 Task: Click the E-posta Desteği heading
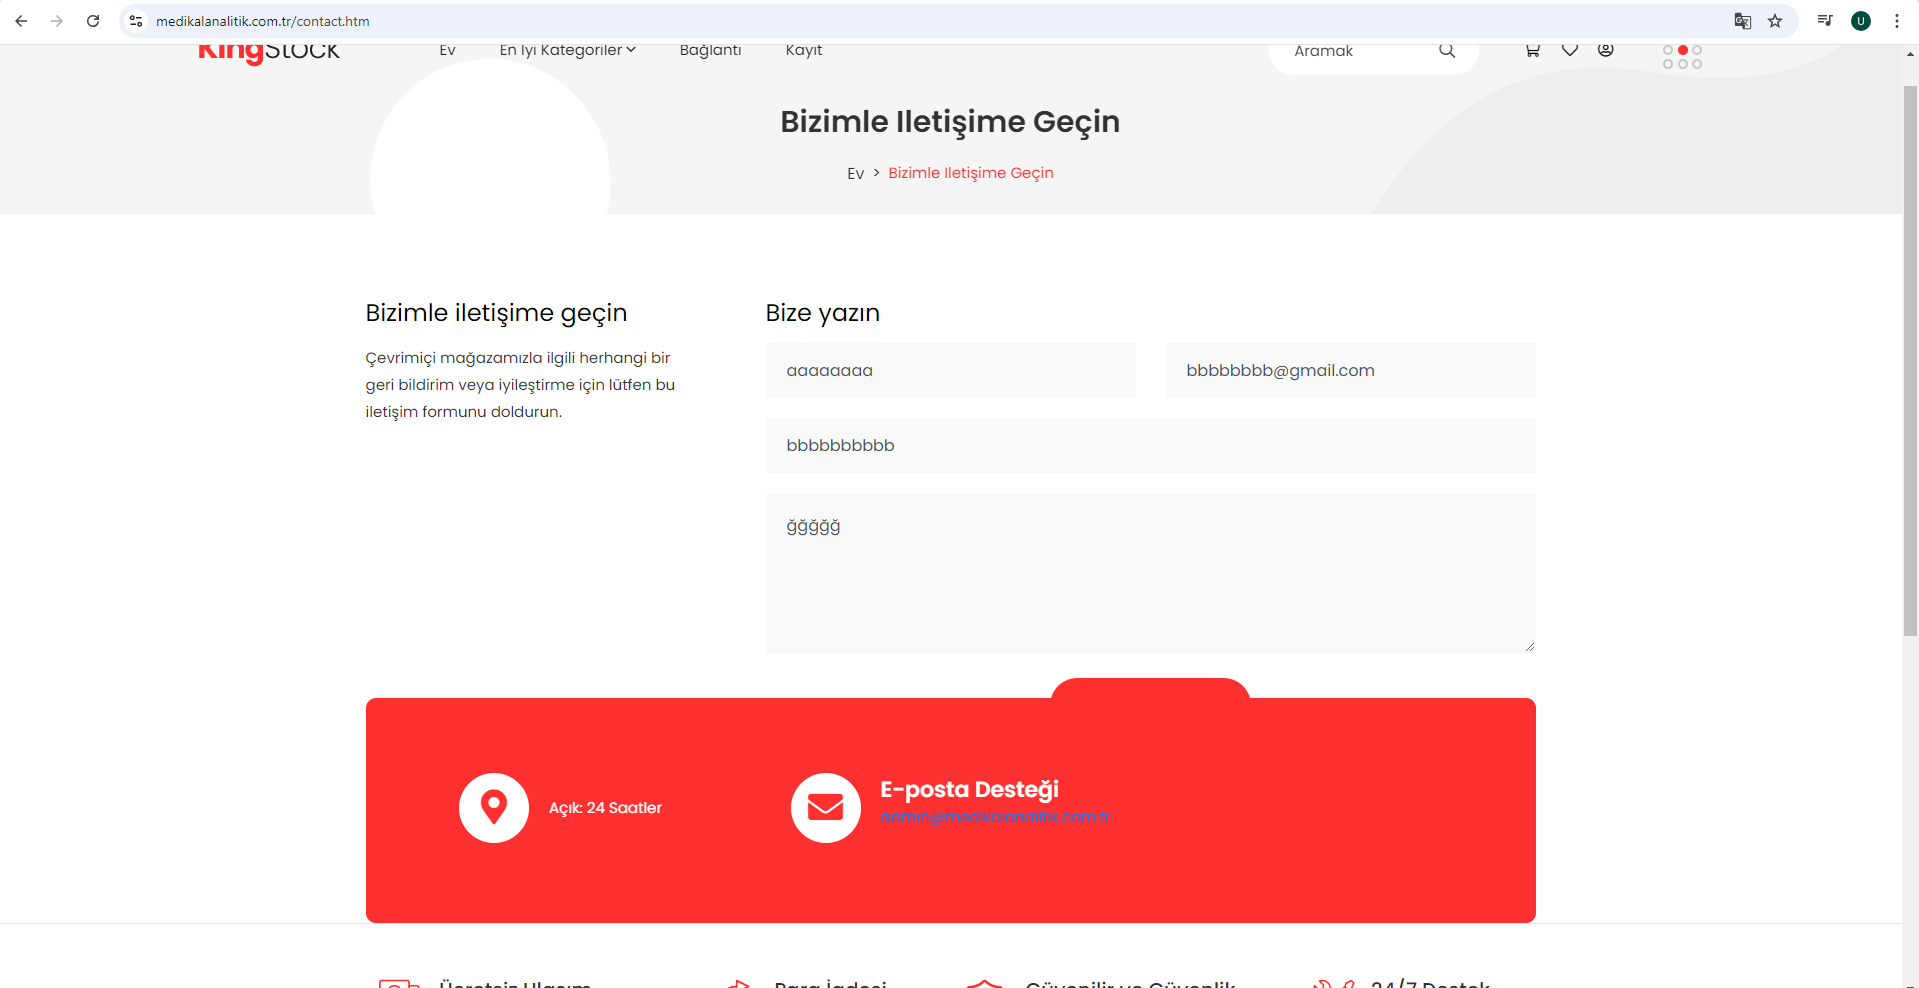tap(969, 790)
